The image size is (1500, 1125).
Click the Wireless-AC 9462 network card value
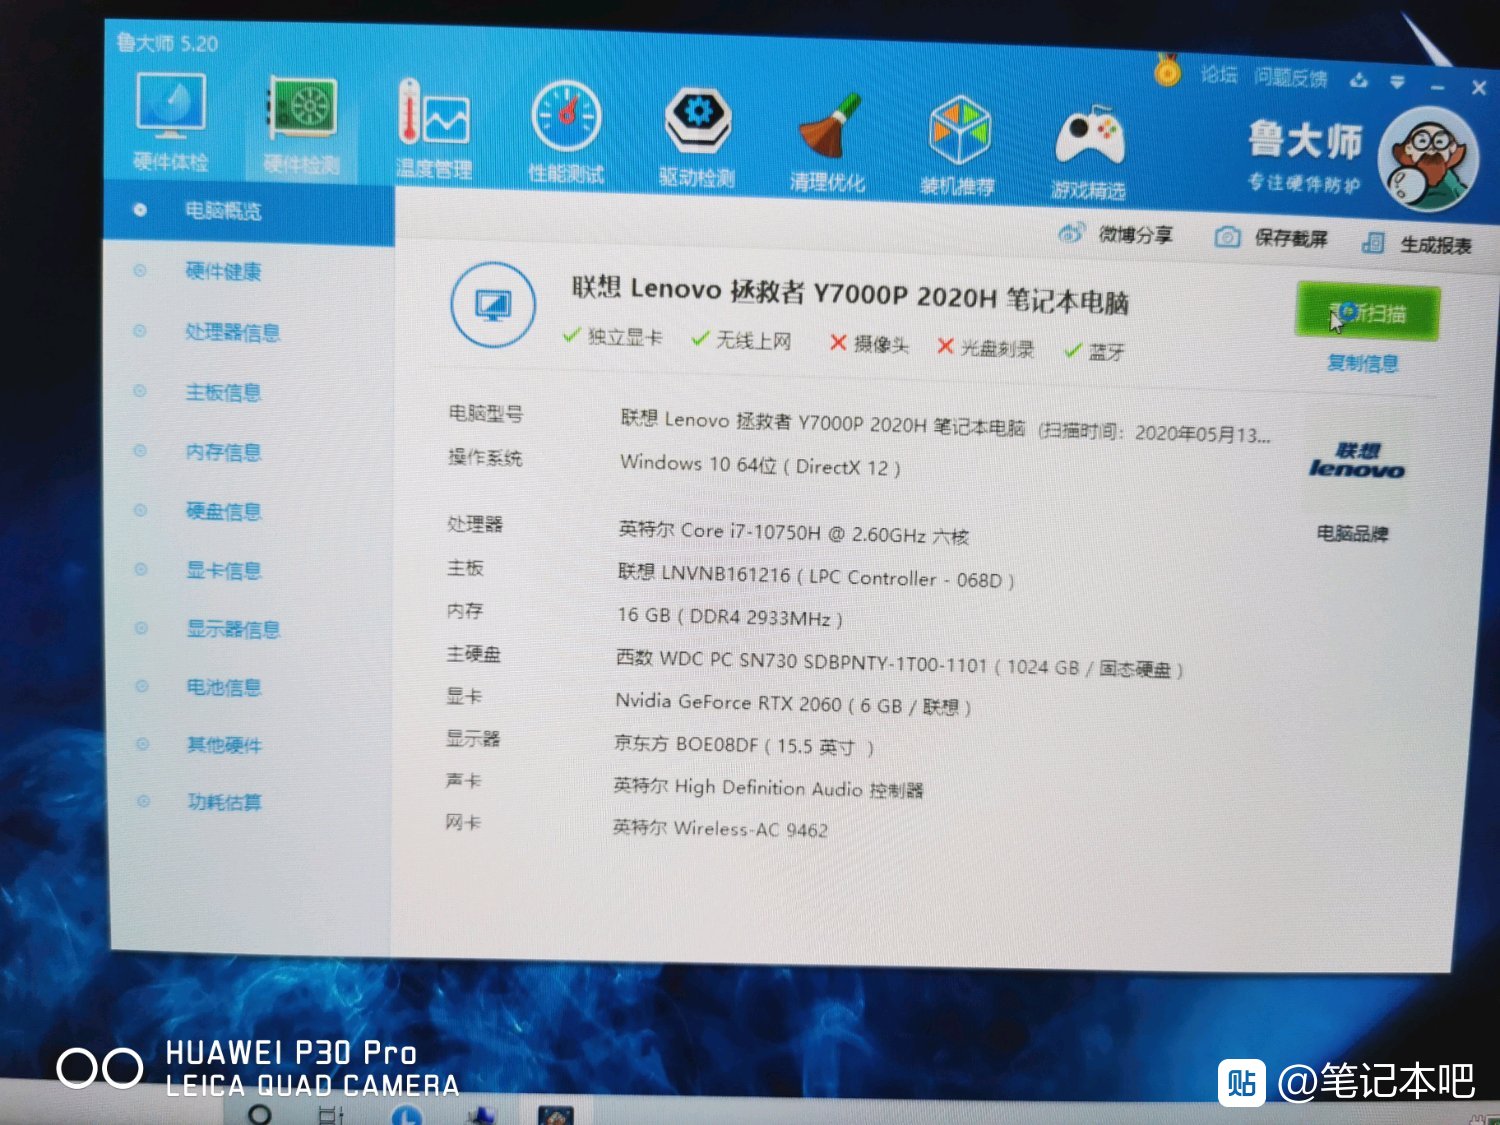[x=720, y=828]
